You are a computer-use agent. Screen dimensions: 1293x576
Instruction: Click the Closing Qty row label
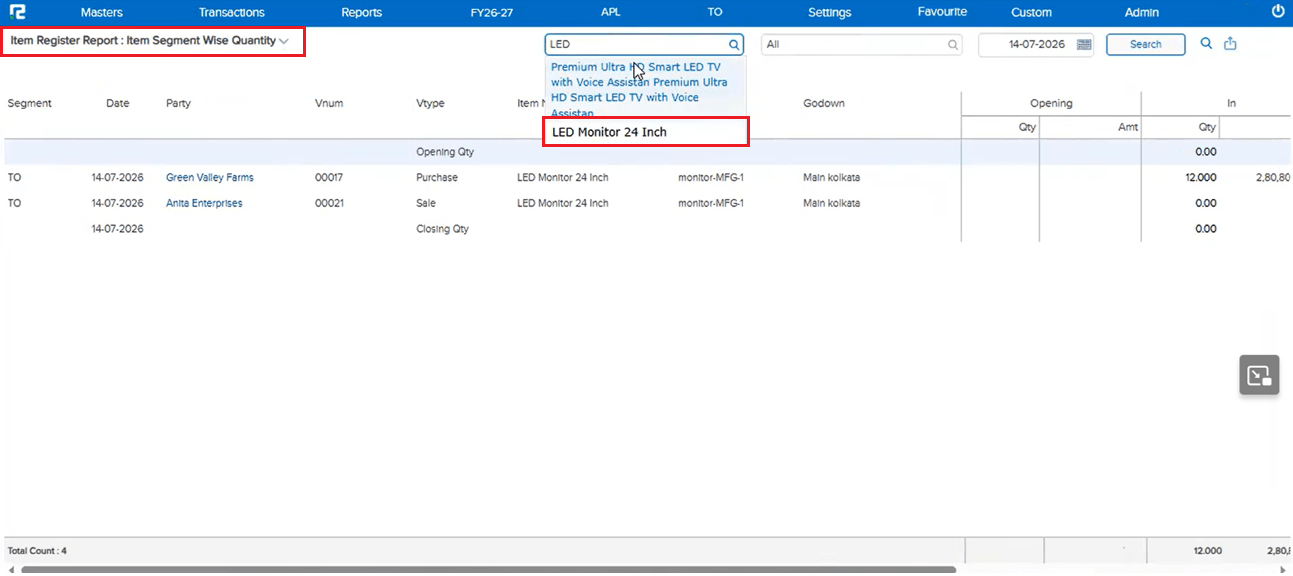(x=442, y=229)
